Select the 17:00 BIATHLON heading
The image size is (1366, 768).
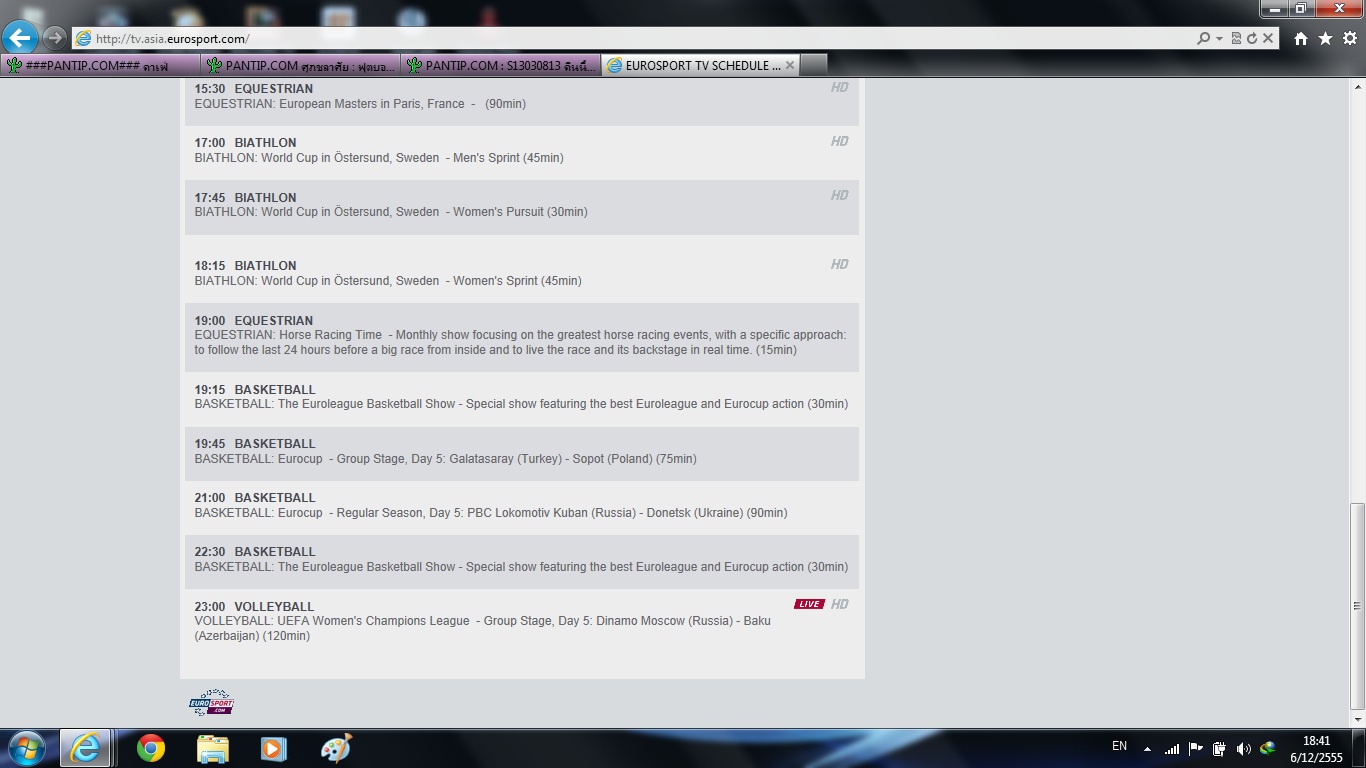point(245,143)
